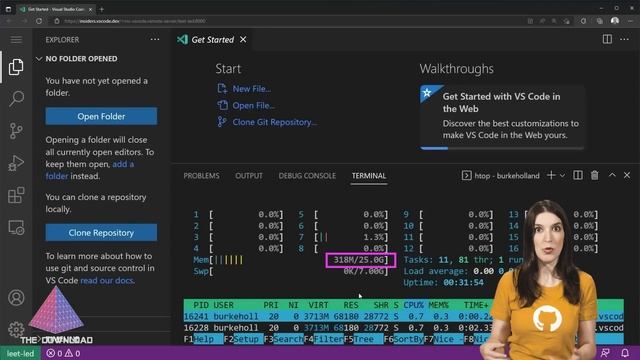Select the Terminal tab
This screenshot has width=640, height=360.
[x=369, y=176]
